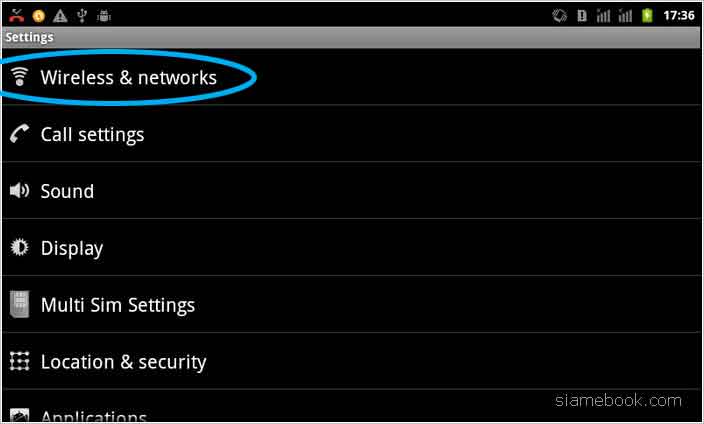Open Location & security settings
Viewport: 704px width, 424px height.
click(352, 361)
